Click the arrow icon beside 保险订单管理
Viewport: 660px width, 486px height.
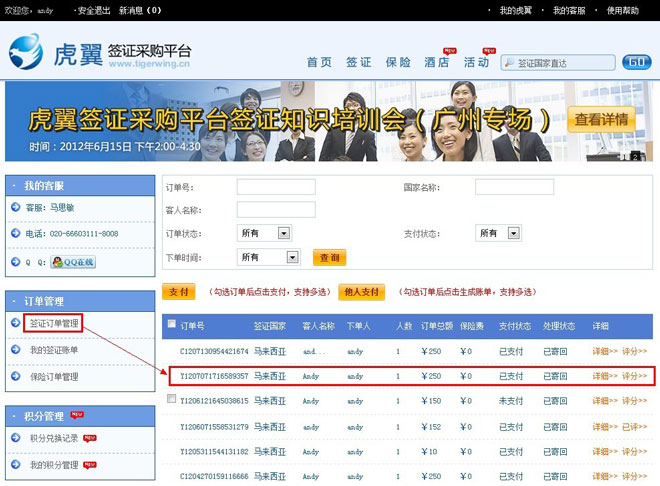(x=16, y=376)
